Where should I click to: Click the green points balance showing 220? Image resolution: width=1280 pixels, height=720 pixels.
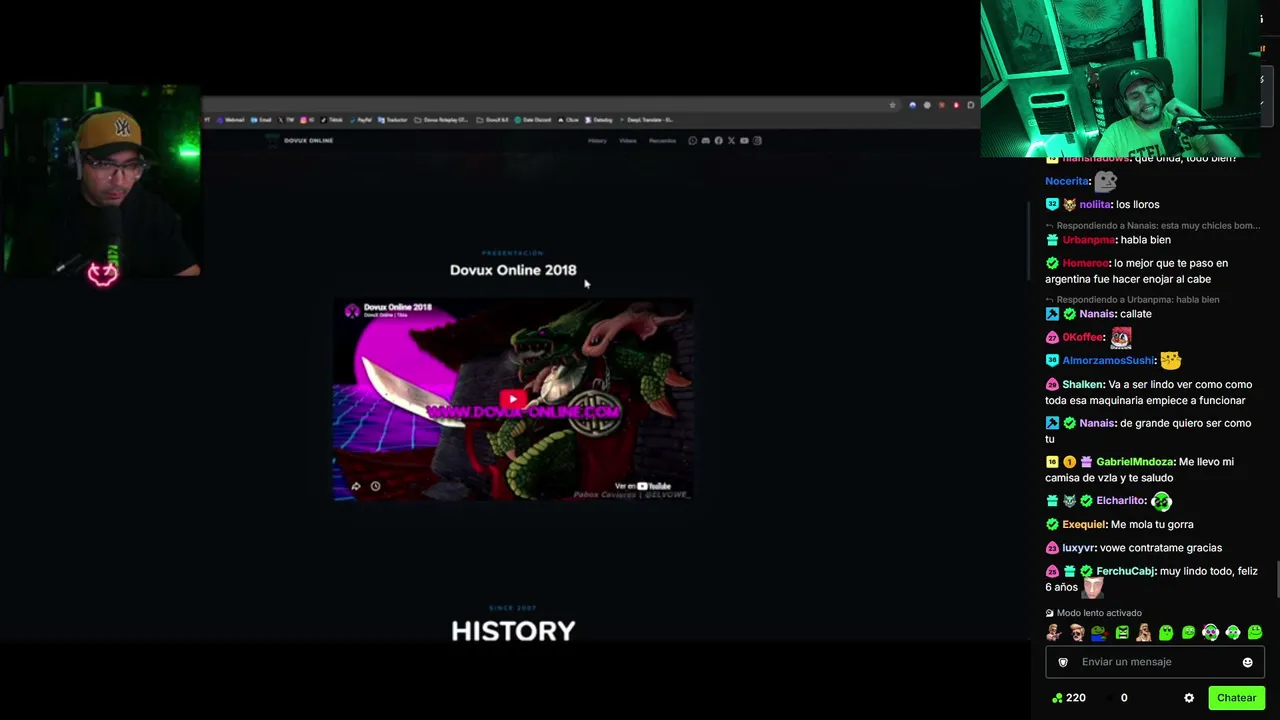[1069, 698]
